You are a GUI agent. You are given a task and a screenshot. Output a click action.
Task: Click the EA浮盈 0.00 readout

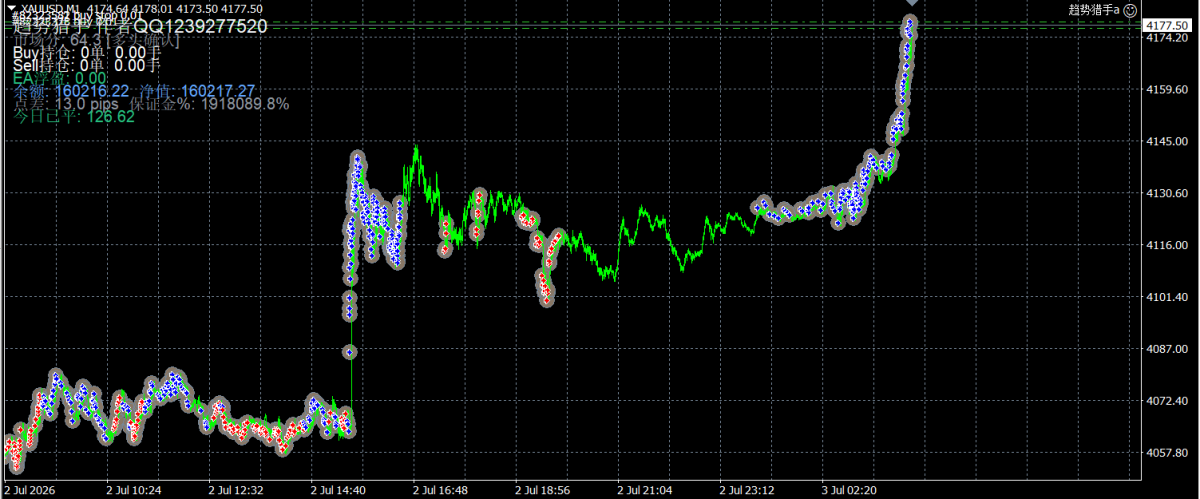pos(60,78)
